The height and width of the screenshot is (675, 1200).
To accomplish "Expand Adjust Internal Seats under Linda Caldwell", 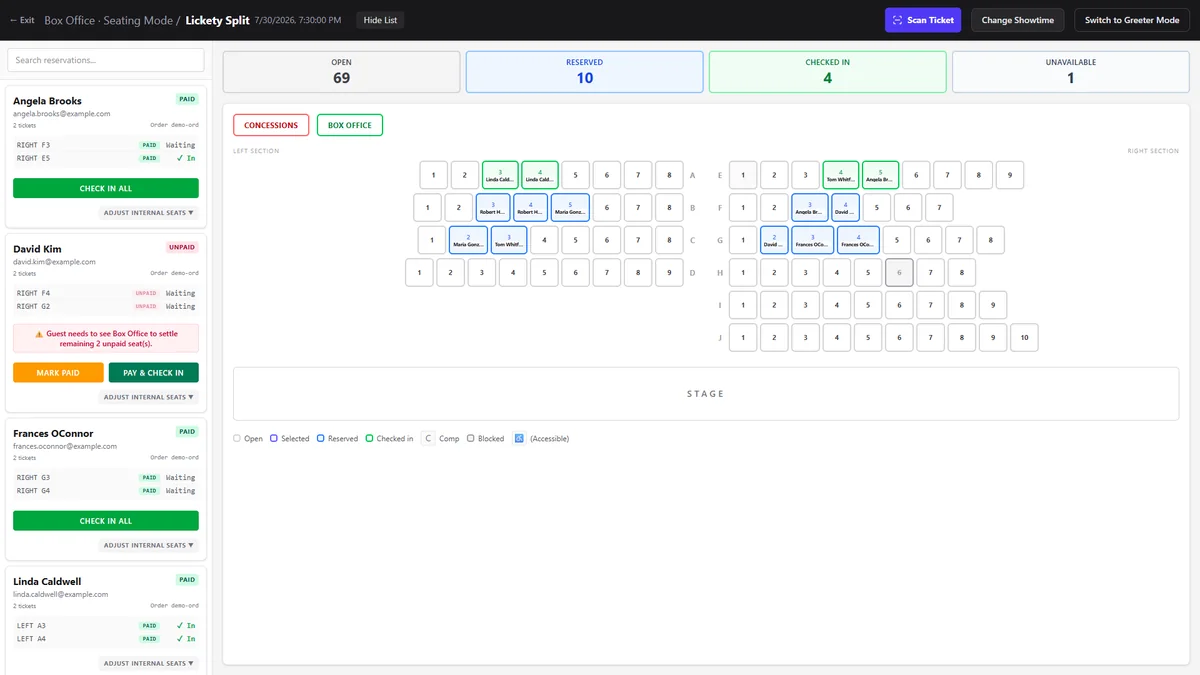I will coord(149,663).
